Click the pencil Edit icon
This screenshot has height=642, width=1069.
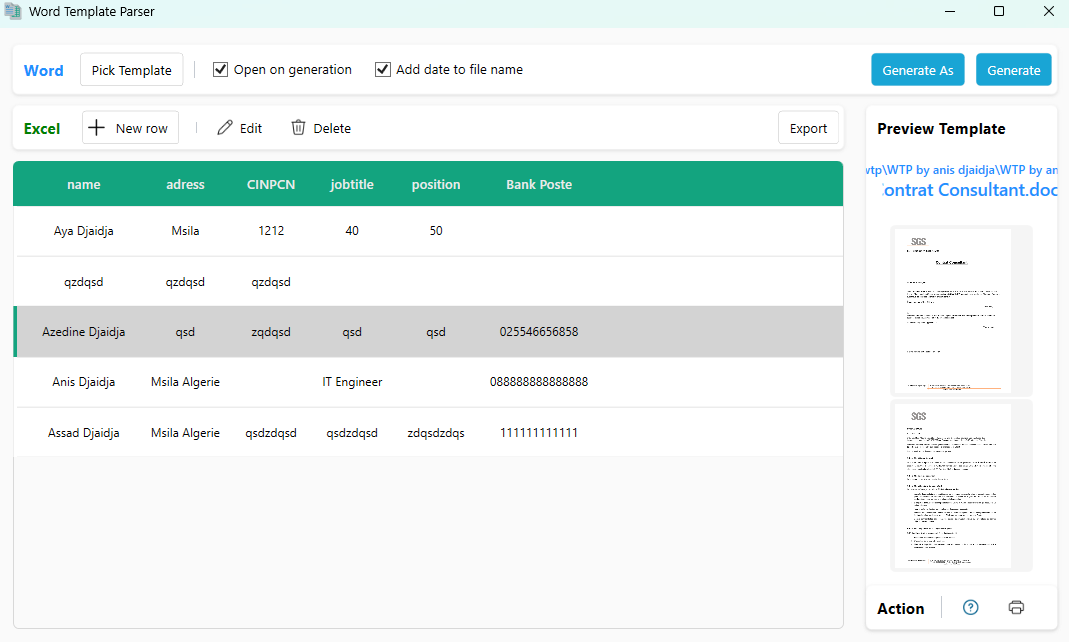coord(225,128)
